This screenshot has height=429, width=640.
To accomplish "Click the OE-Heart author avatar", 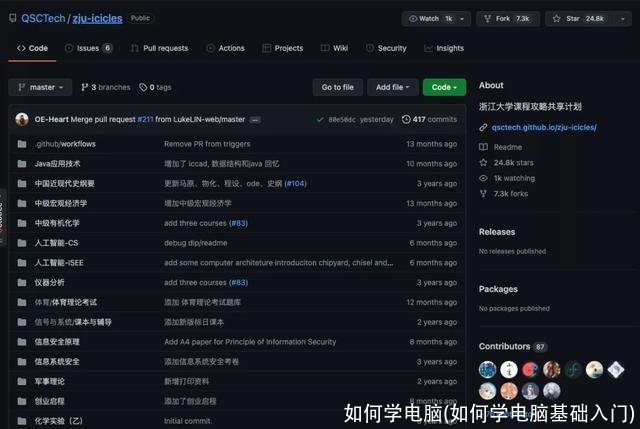I will coord(22,119).
